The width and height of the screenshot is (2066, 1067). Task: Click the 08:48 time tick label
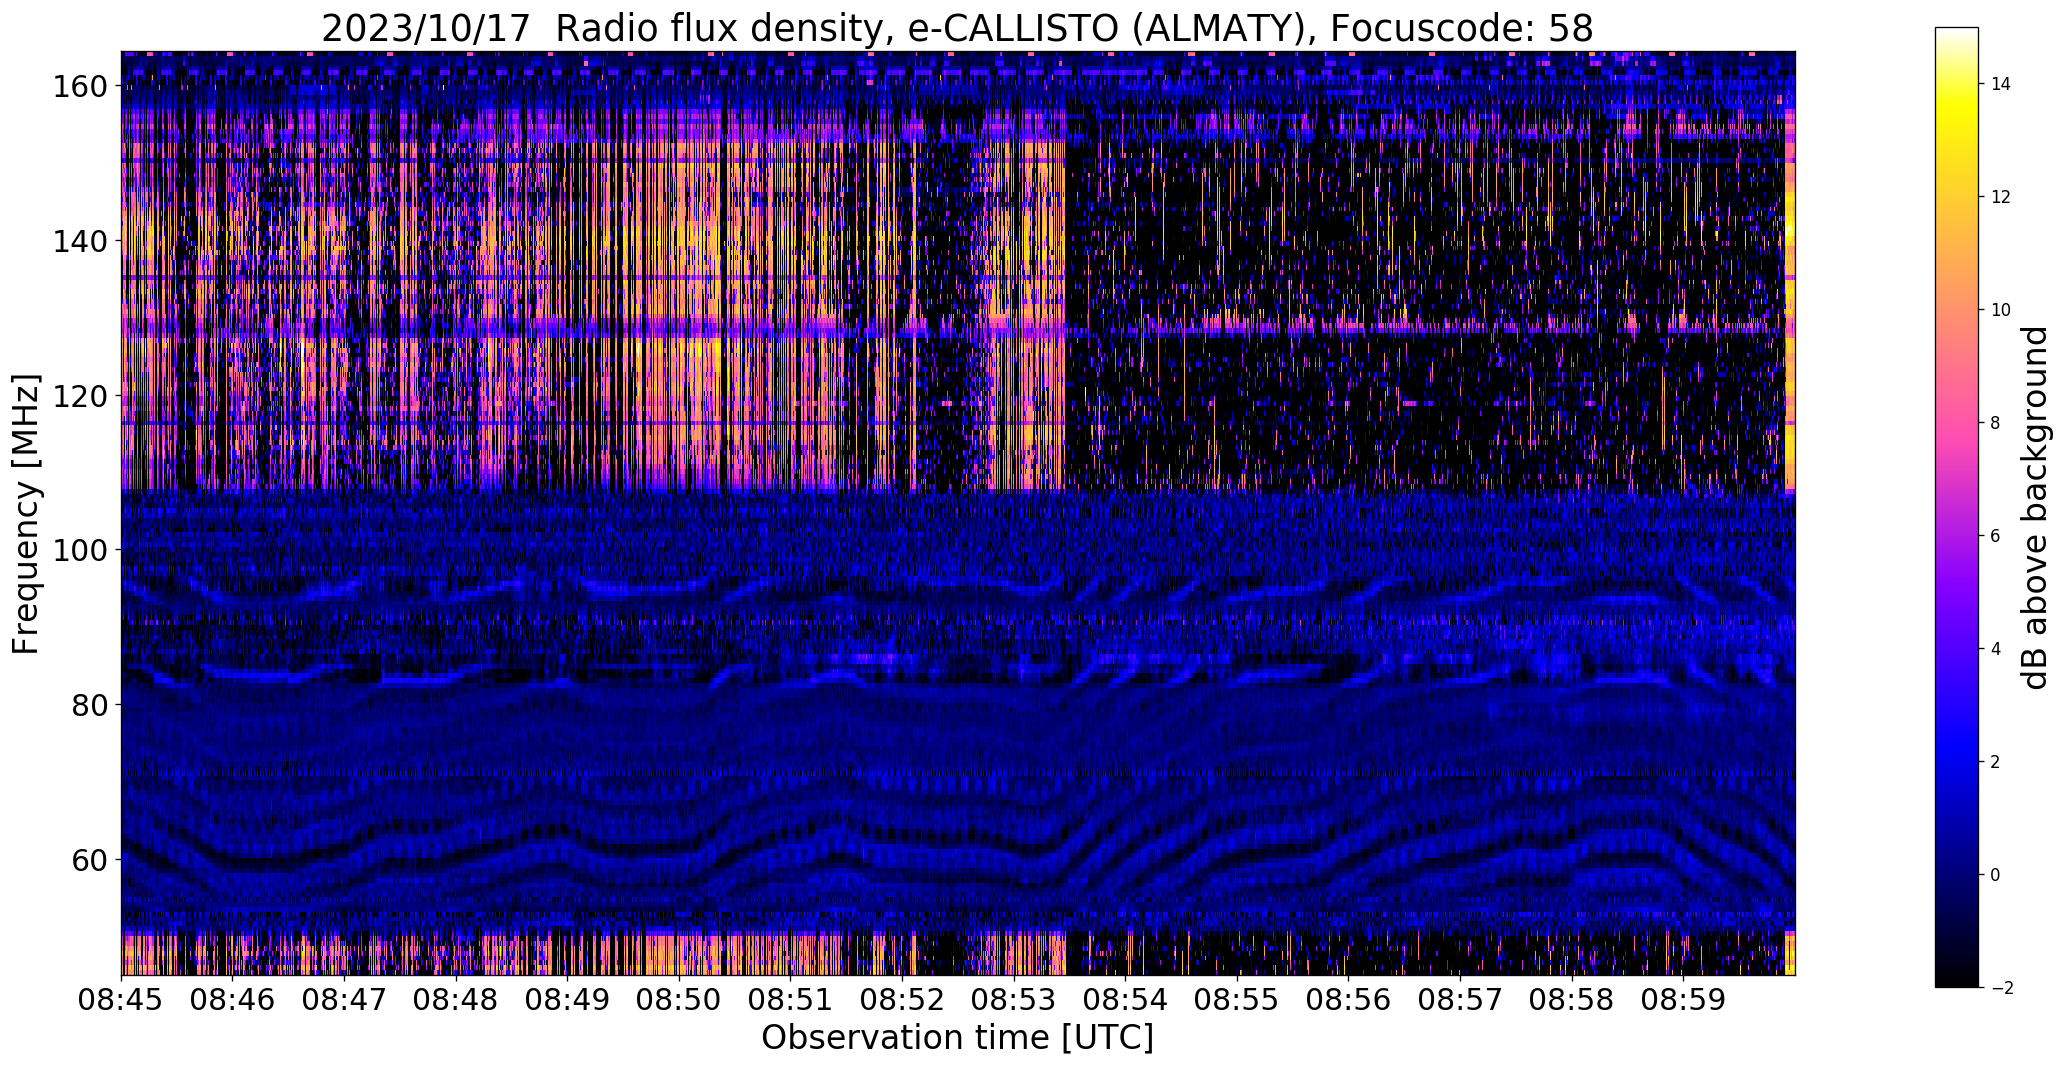(x=456, y=1000)
